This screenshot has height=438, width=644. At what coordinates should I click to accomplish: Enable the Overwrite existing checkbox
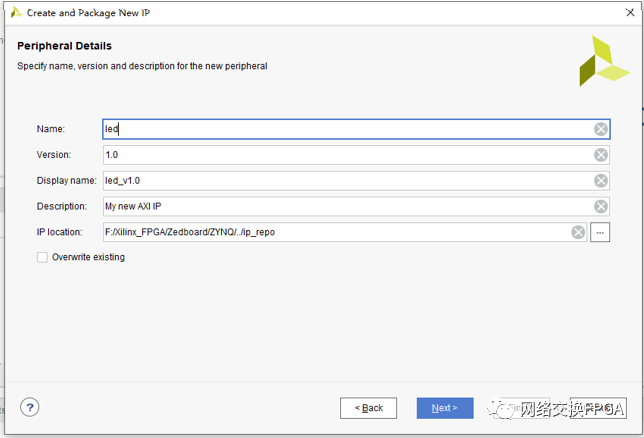click(42, 258)
